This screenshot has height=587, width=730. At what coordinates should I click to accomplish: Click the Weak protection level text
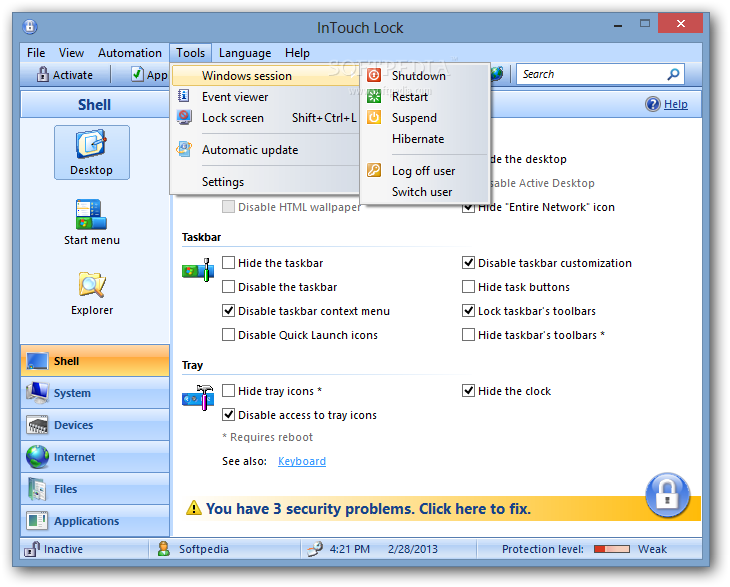pyautogui.click(x=652, y=549)
